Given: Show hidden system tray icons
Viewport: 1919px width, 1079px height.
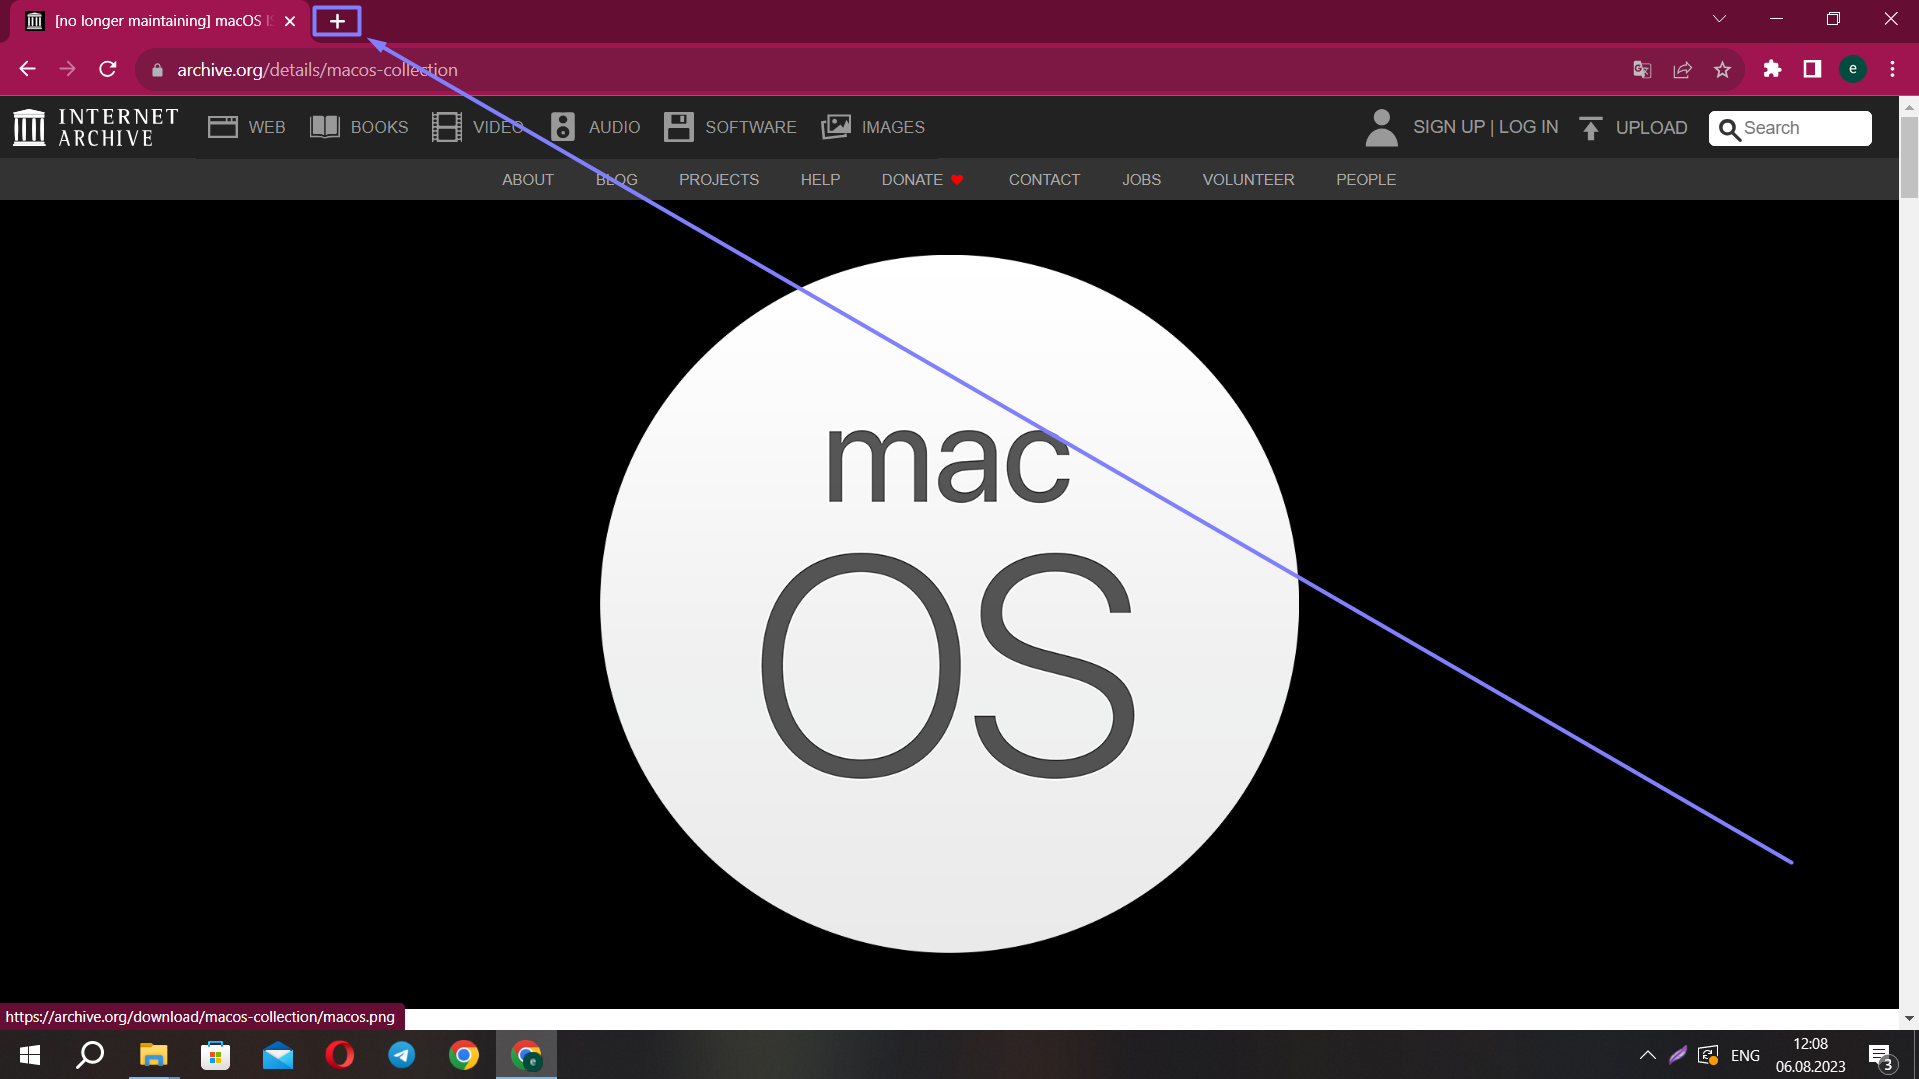Looking at the screenshot, I should (x=1647, y=1055).
